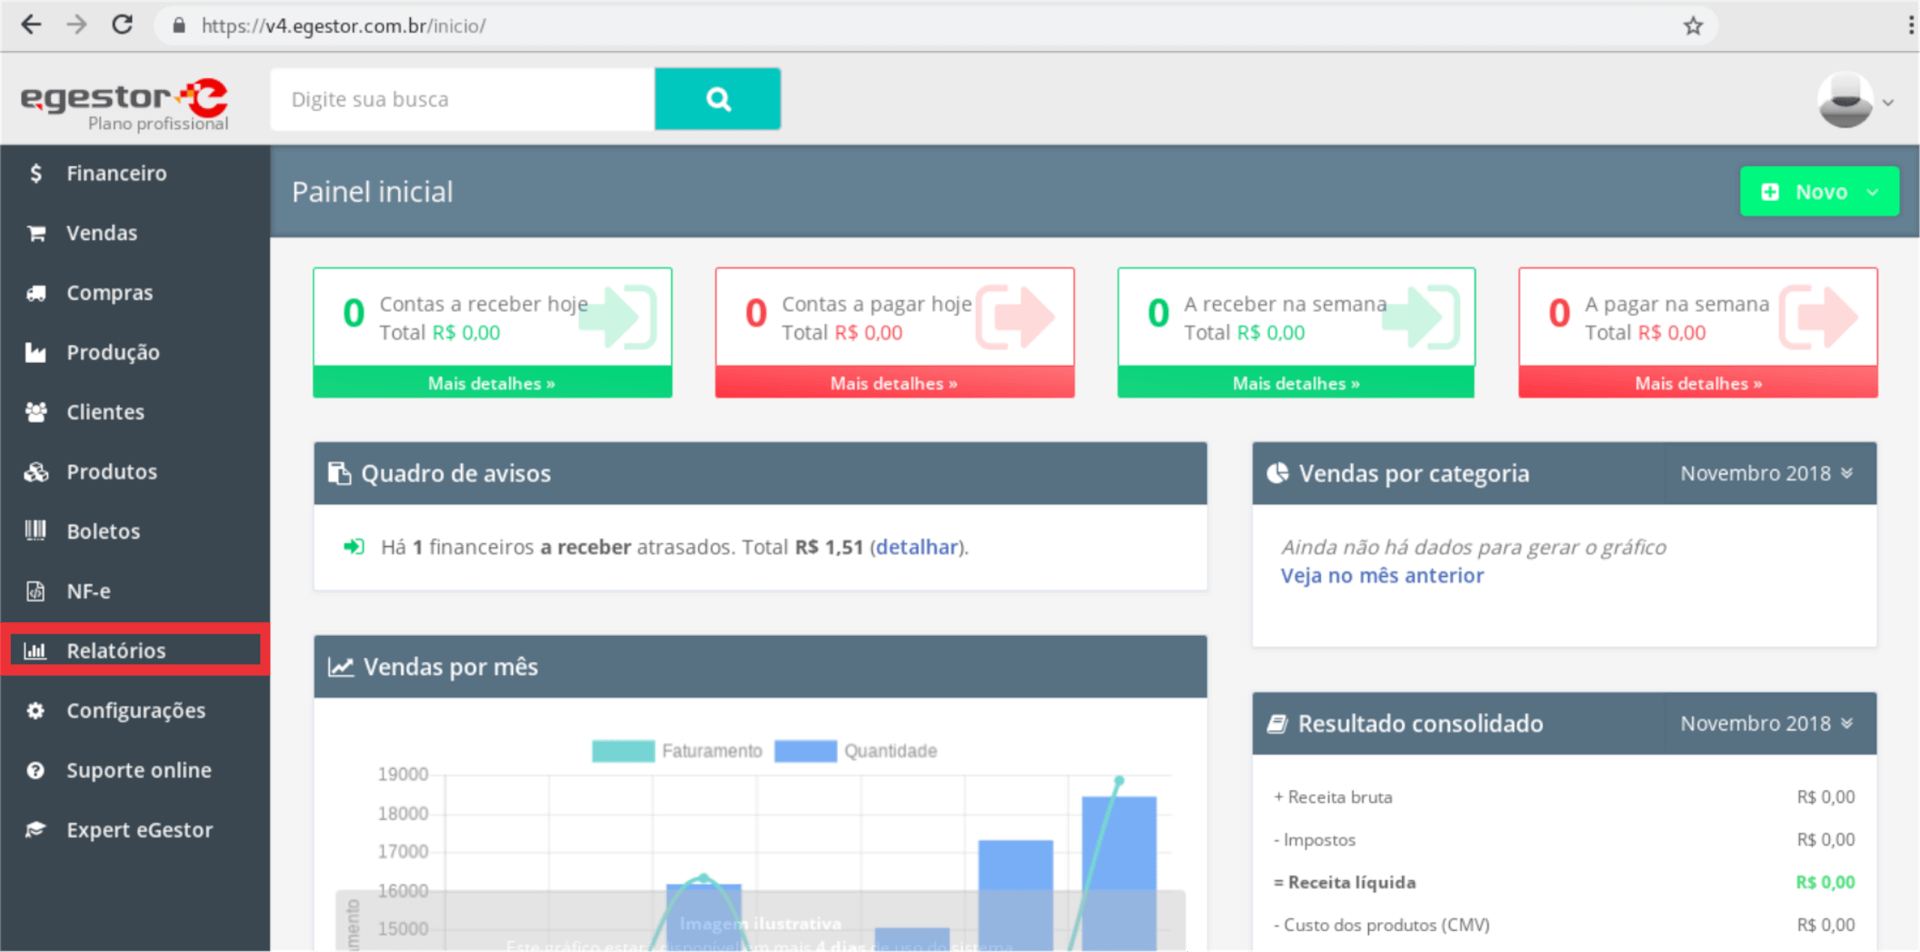
Task: Click the Suporte online help icon
Action: tap(36, 771)
